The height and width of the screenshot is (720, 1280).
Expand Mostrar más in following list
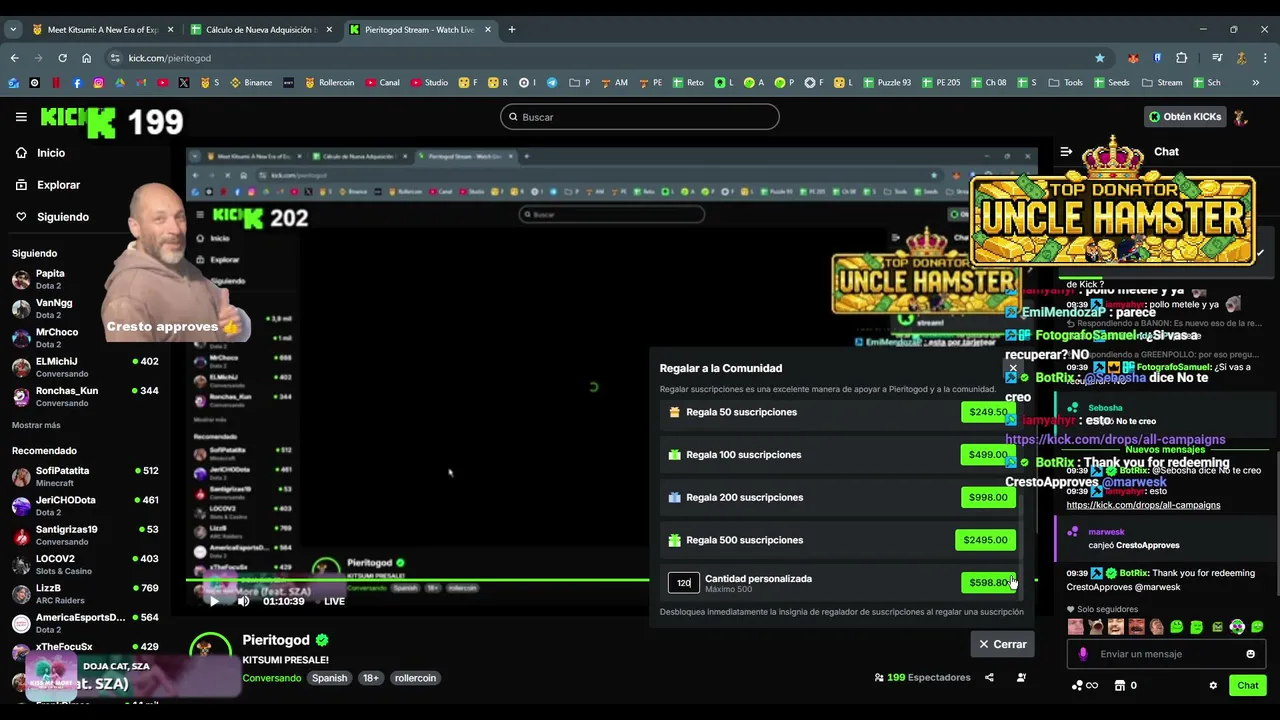36,425
